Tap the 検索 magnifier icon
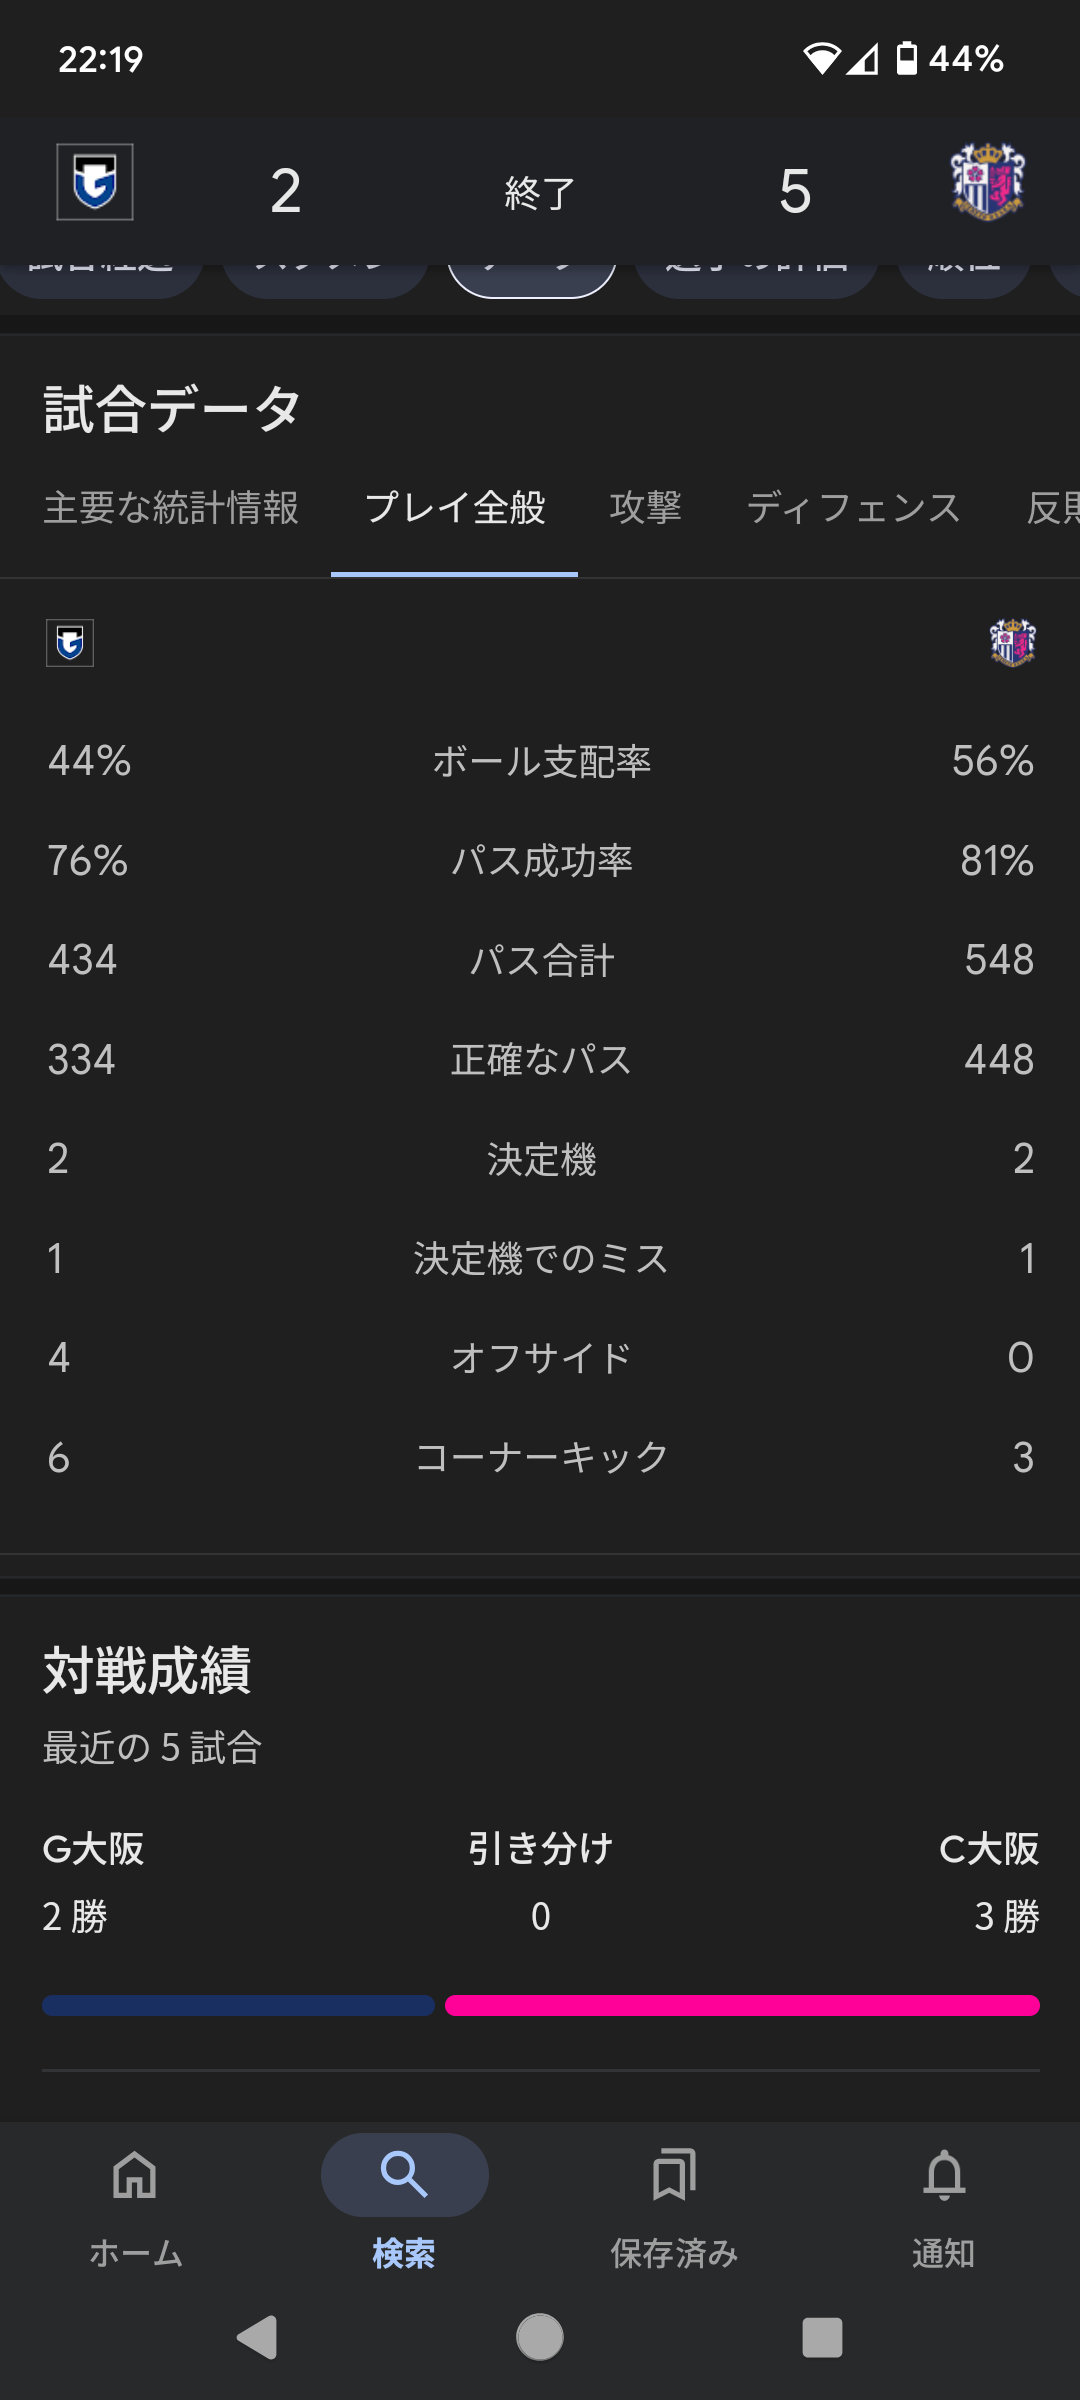1080x2400 pixels. [x=404, y=2175]
